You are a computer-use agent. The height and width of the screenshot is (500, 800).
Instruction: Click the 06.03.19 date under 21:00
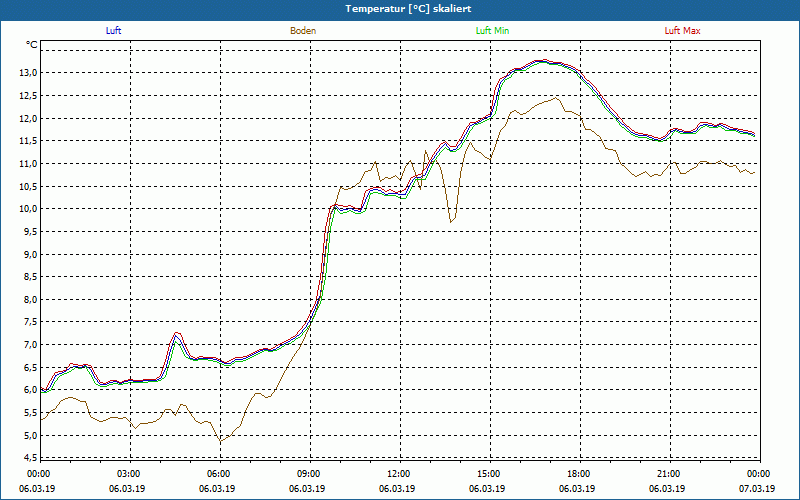pos(667,488)
